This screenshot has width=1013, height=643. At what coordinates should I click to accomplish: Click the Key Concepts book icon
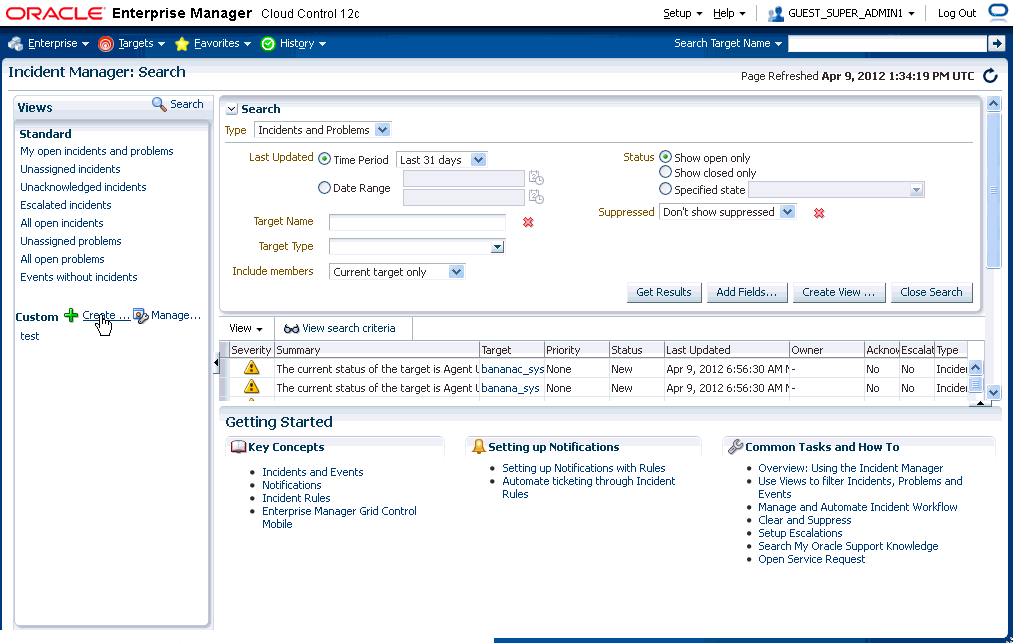pos(238,447)
